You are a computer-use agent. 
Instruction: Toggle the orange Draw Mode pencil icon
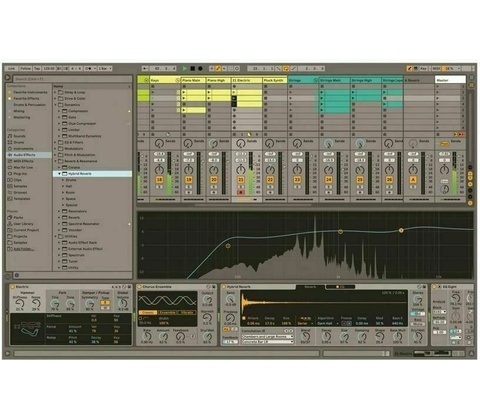coord(409,68)
